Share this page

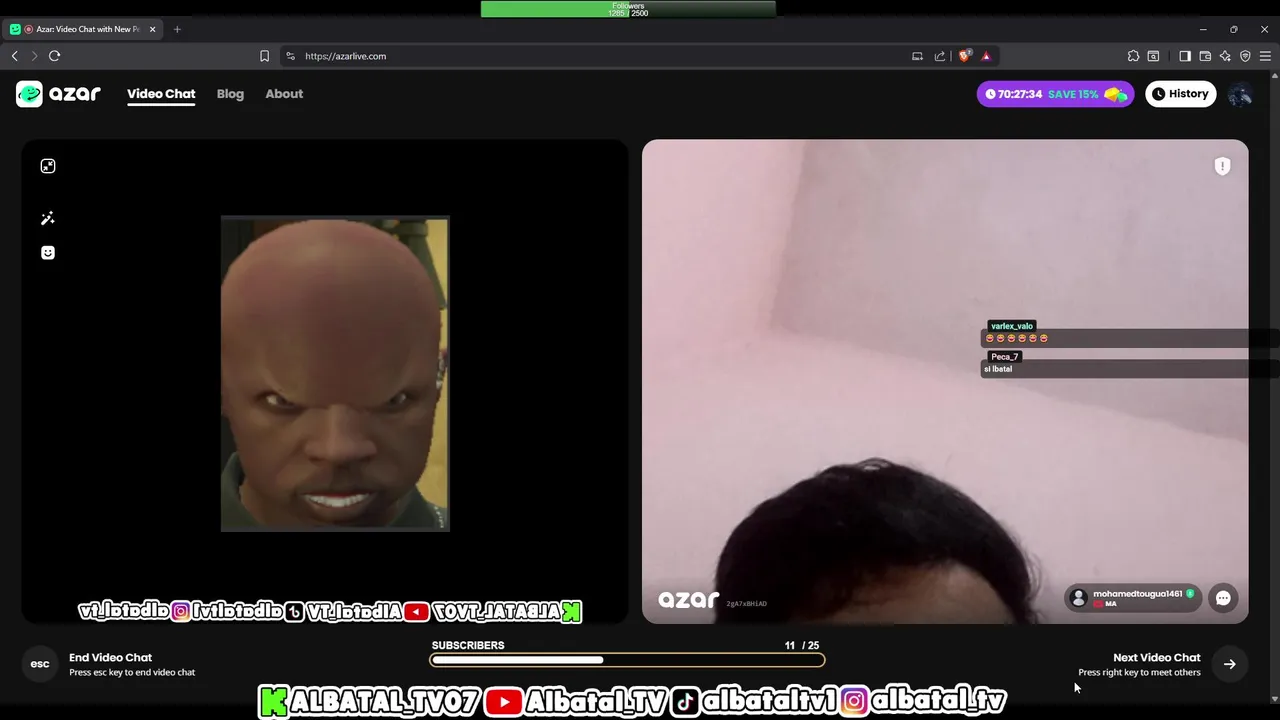(x=940, y=56)
